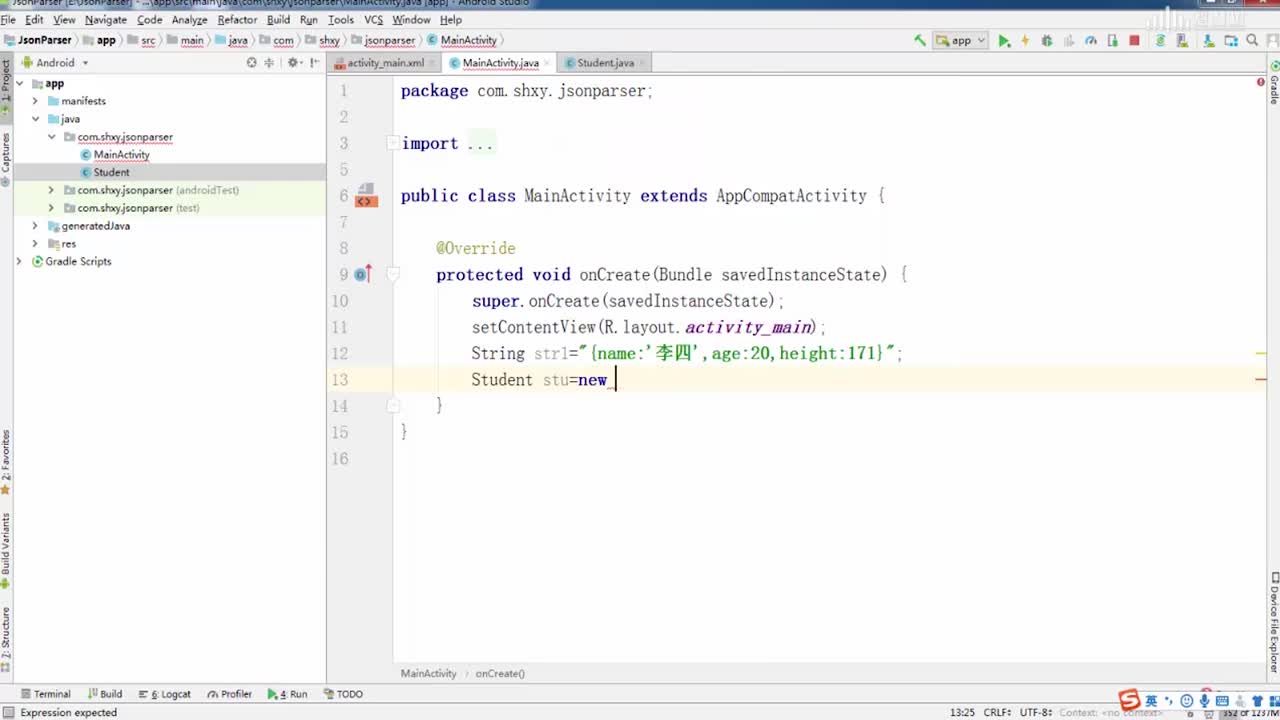
Task: Open the TODO tool window
Action: coord(343,694)
